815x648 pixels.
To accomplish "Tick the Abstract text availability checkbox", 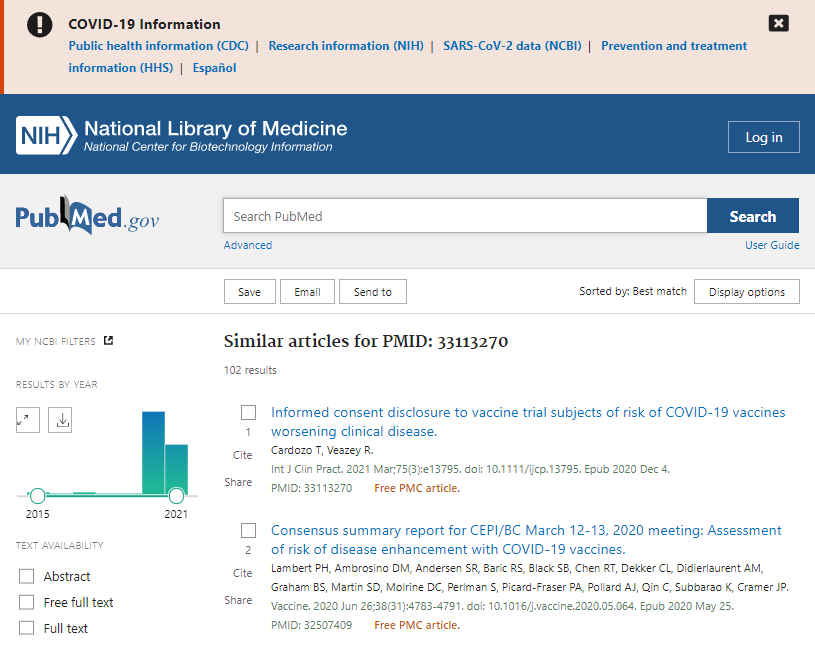I will click(27, 576).
